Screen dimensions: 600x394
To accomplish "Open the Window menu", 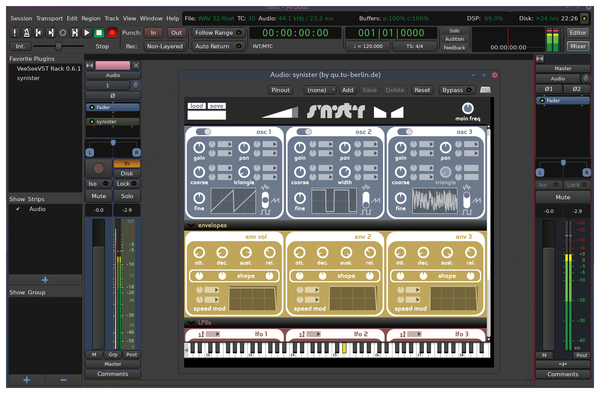I will 151,18.
